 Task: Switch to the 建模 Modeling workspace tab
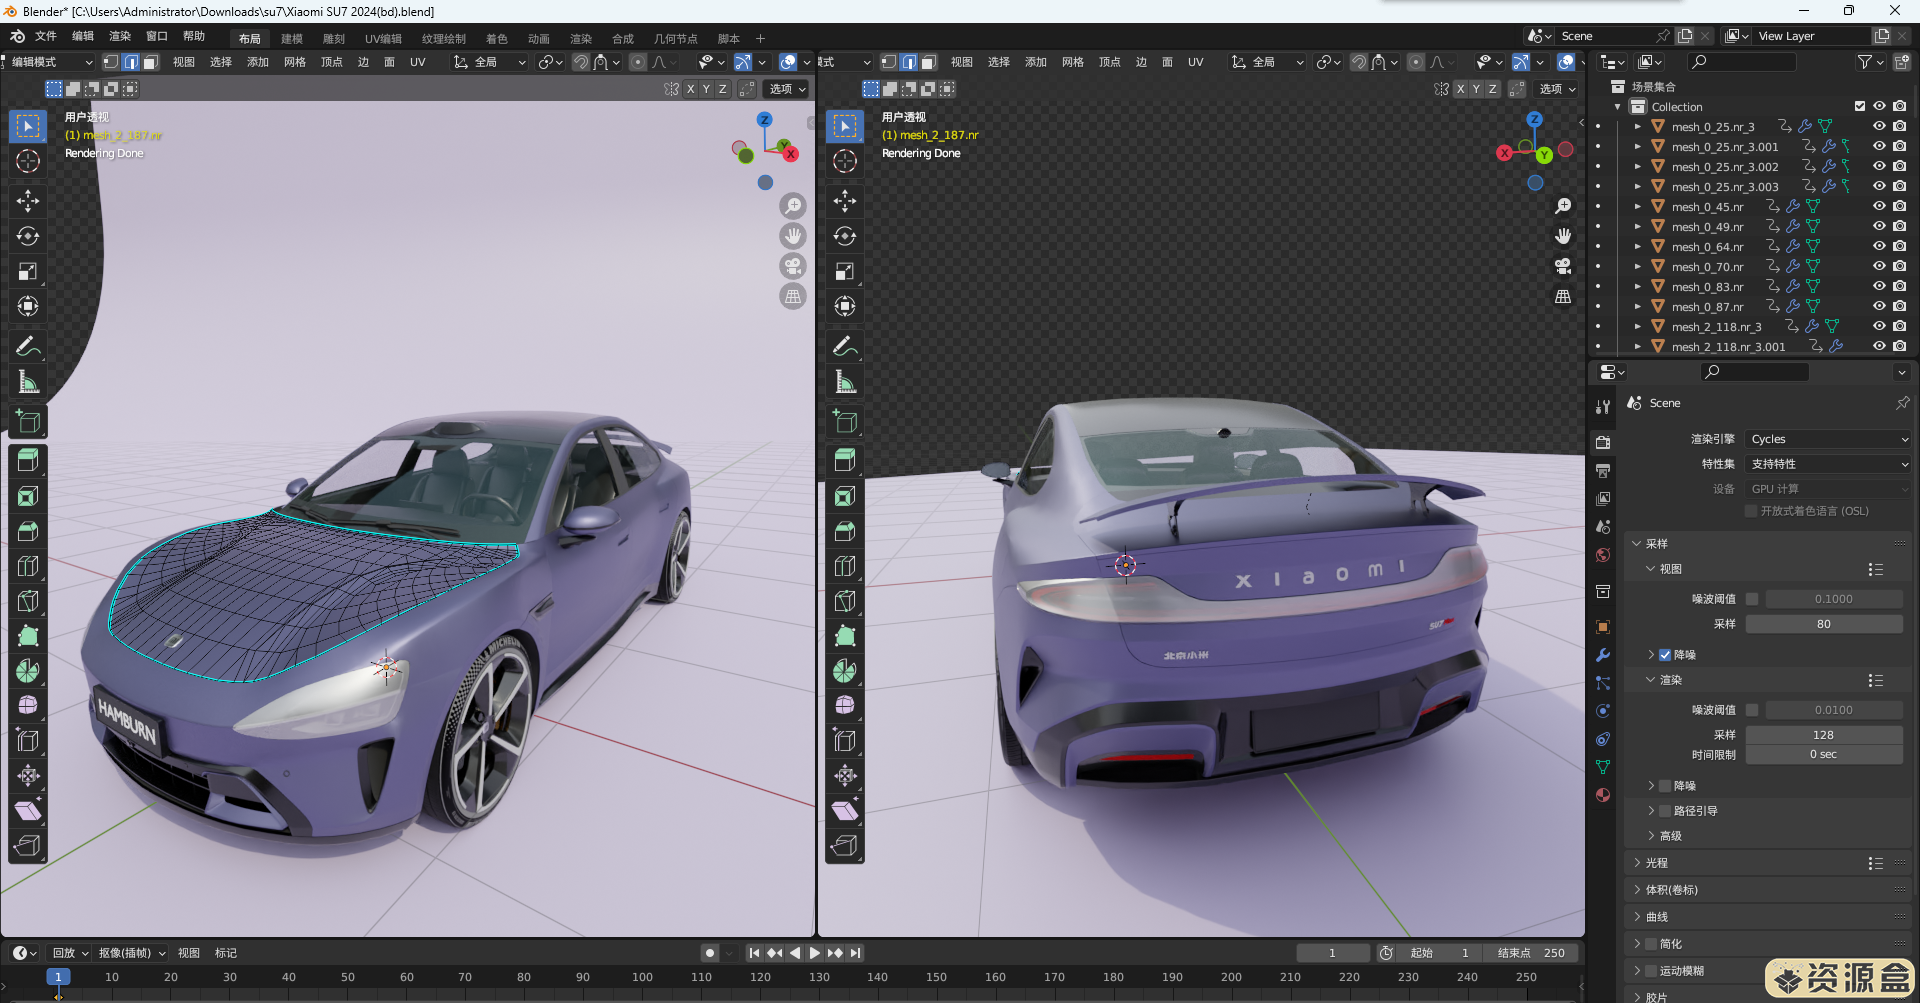292,39
